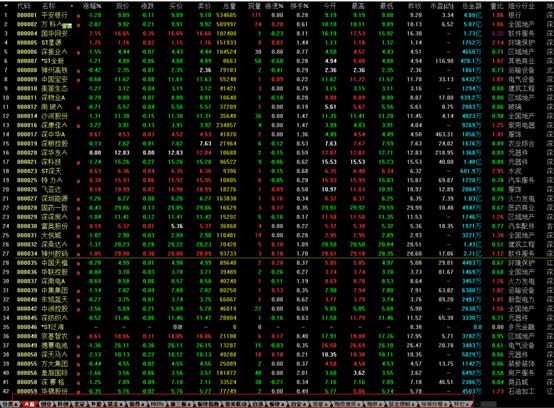Sort by the 名称 column header
554x408 pixels.
(x=48, y=6)
